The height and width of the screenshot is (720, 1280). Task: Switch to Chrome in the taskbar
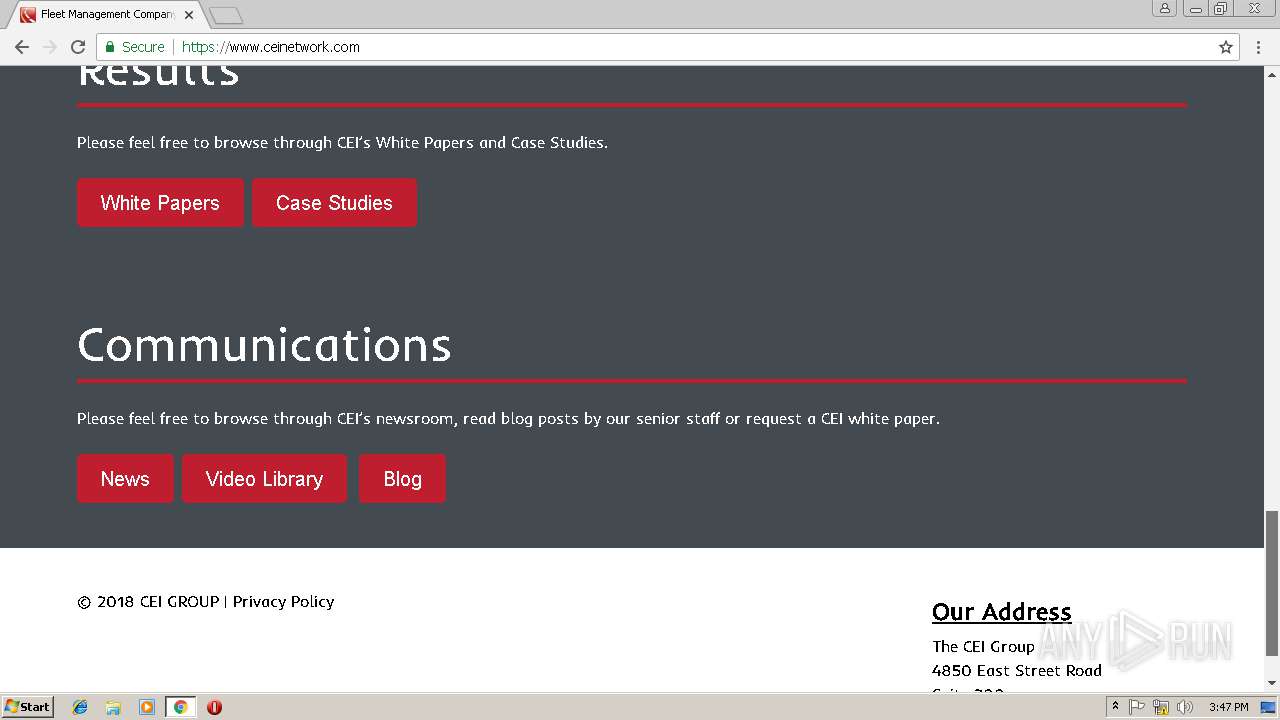click(180, 707)
